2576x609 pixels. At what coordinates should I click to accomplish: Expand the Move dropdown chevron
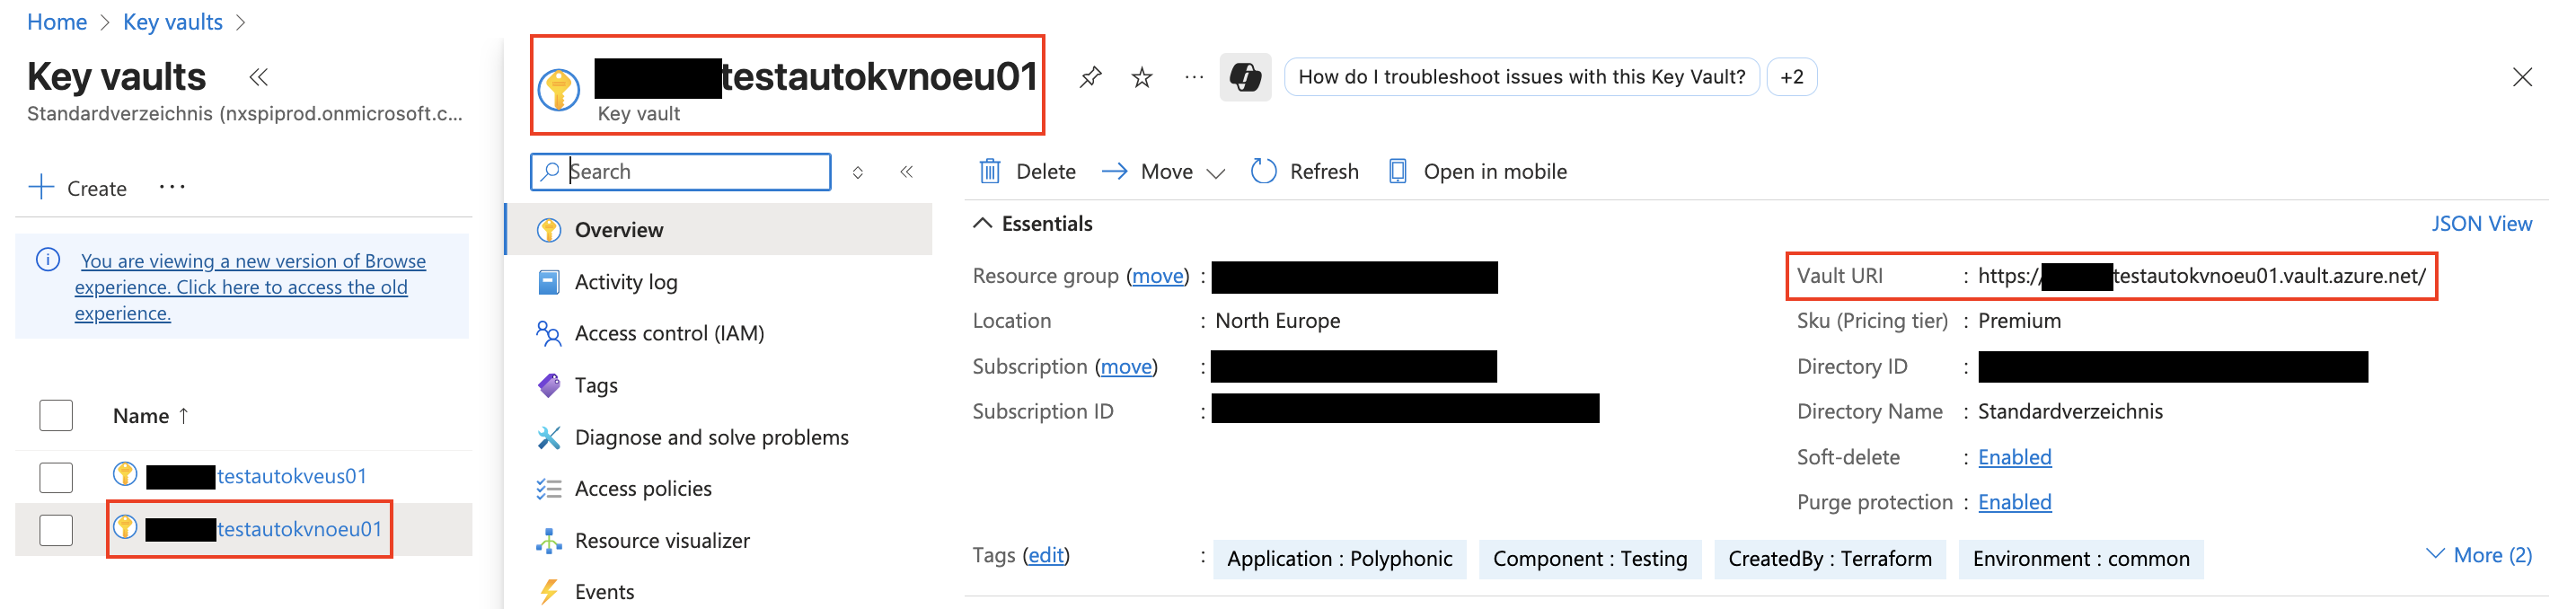coord(1215,173)
